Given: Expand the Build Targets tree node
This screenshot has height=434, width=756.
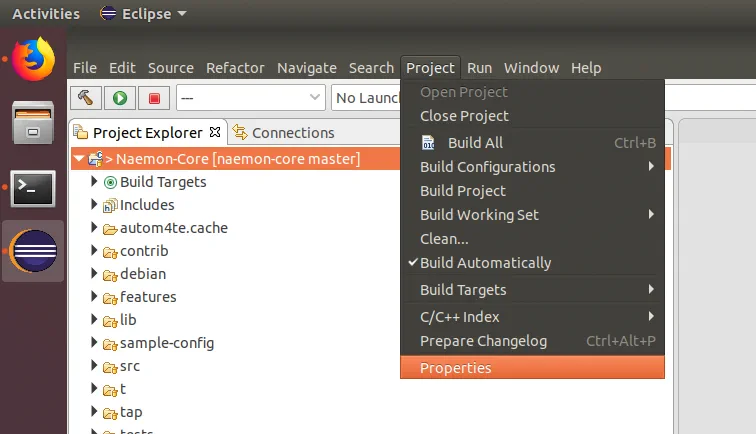Looking at the screenshot, I should (94, 181).
